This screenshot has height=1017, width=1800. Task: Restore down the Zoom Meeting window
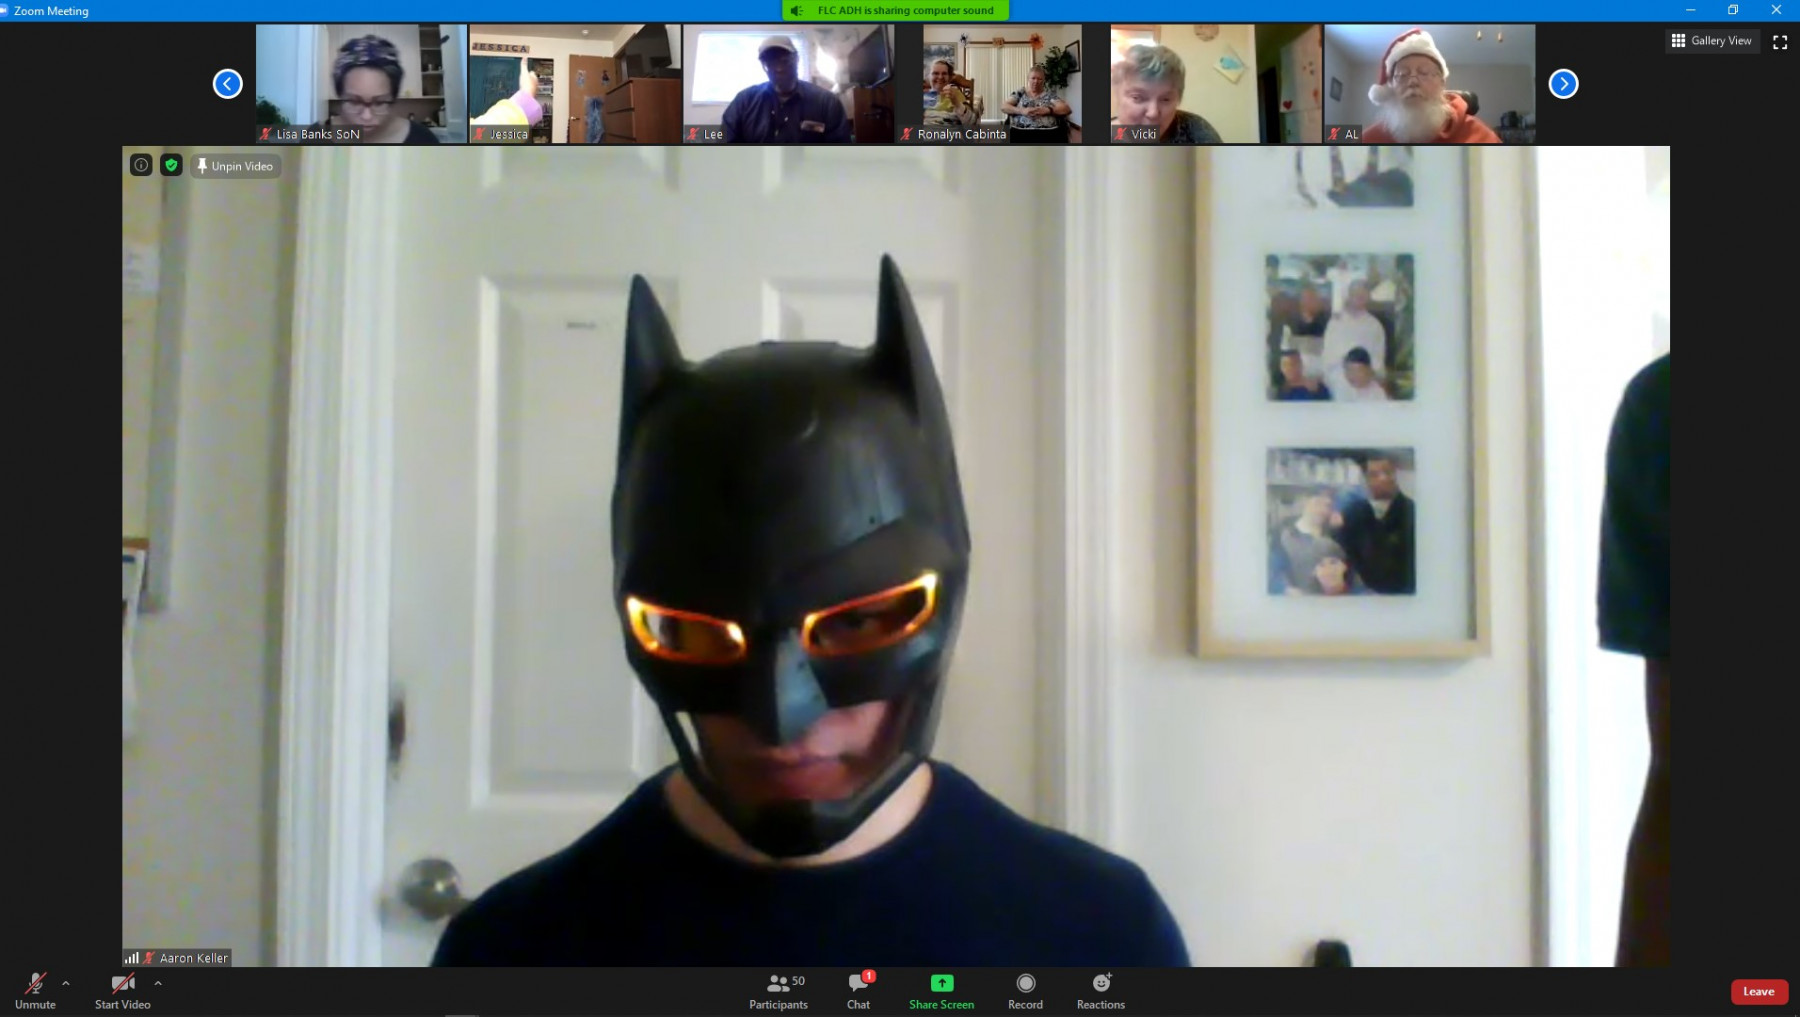(1733, 10)
